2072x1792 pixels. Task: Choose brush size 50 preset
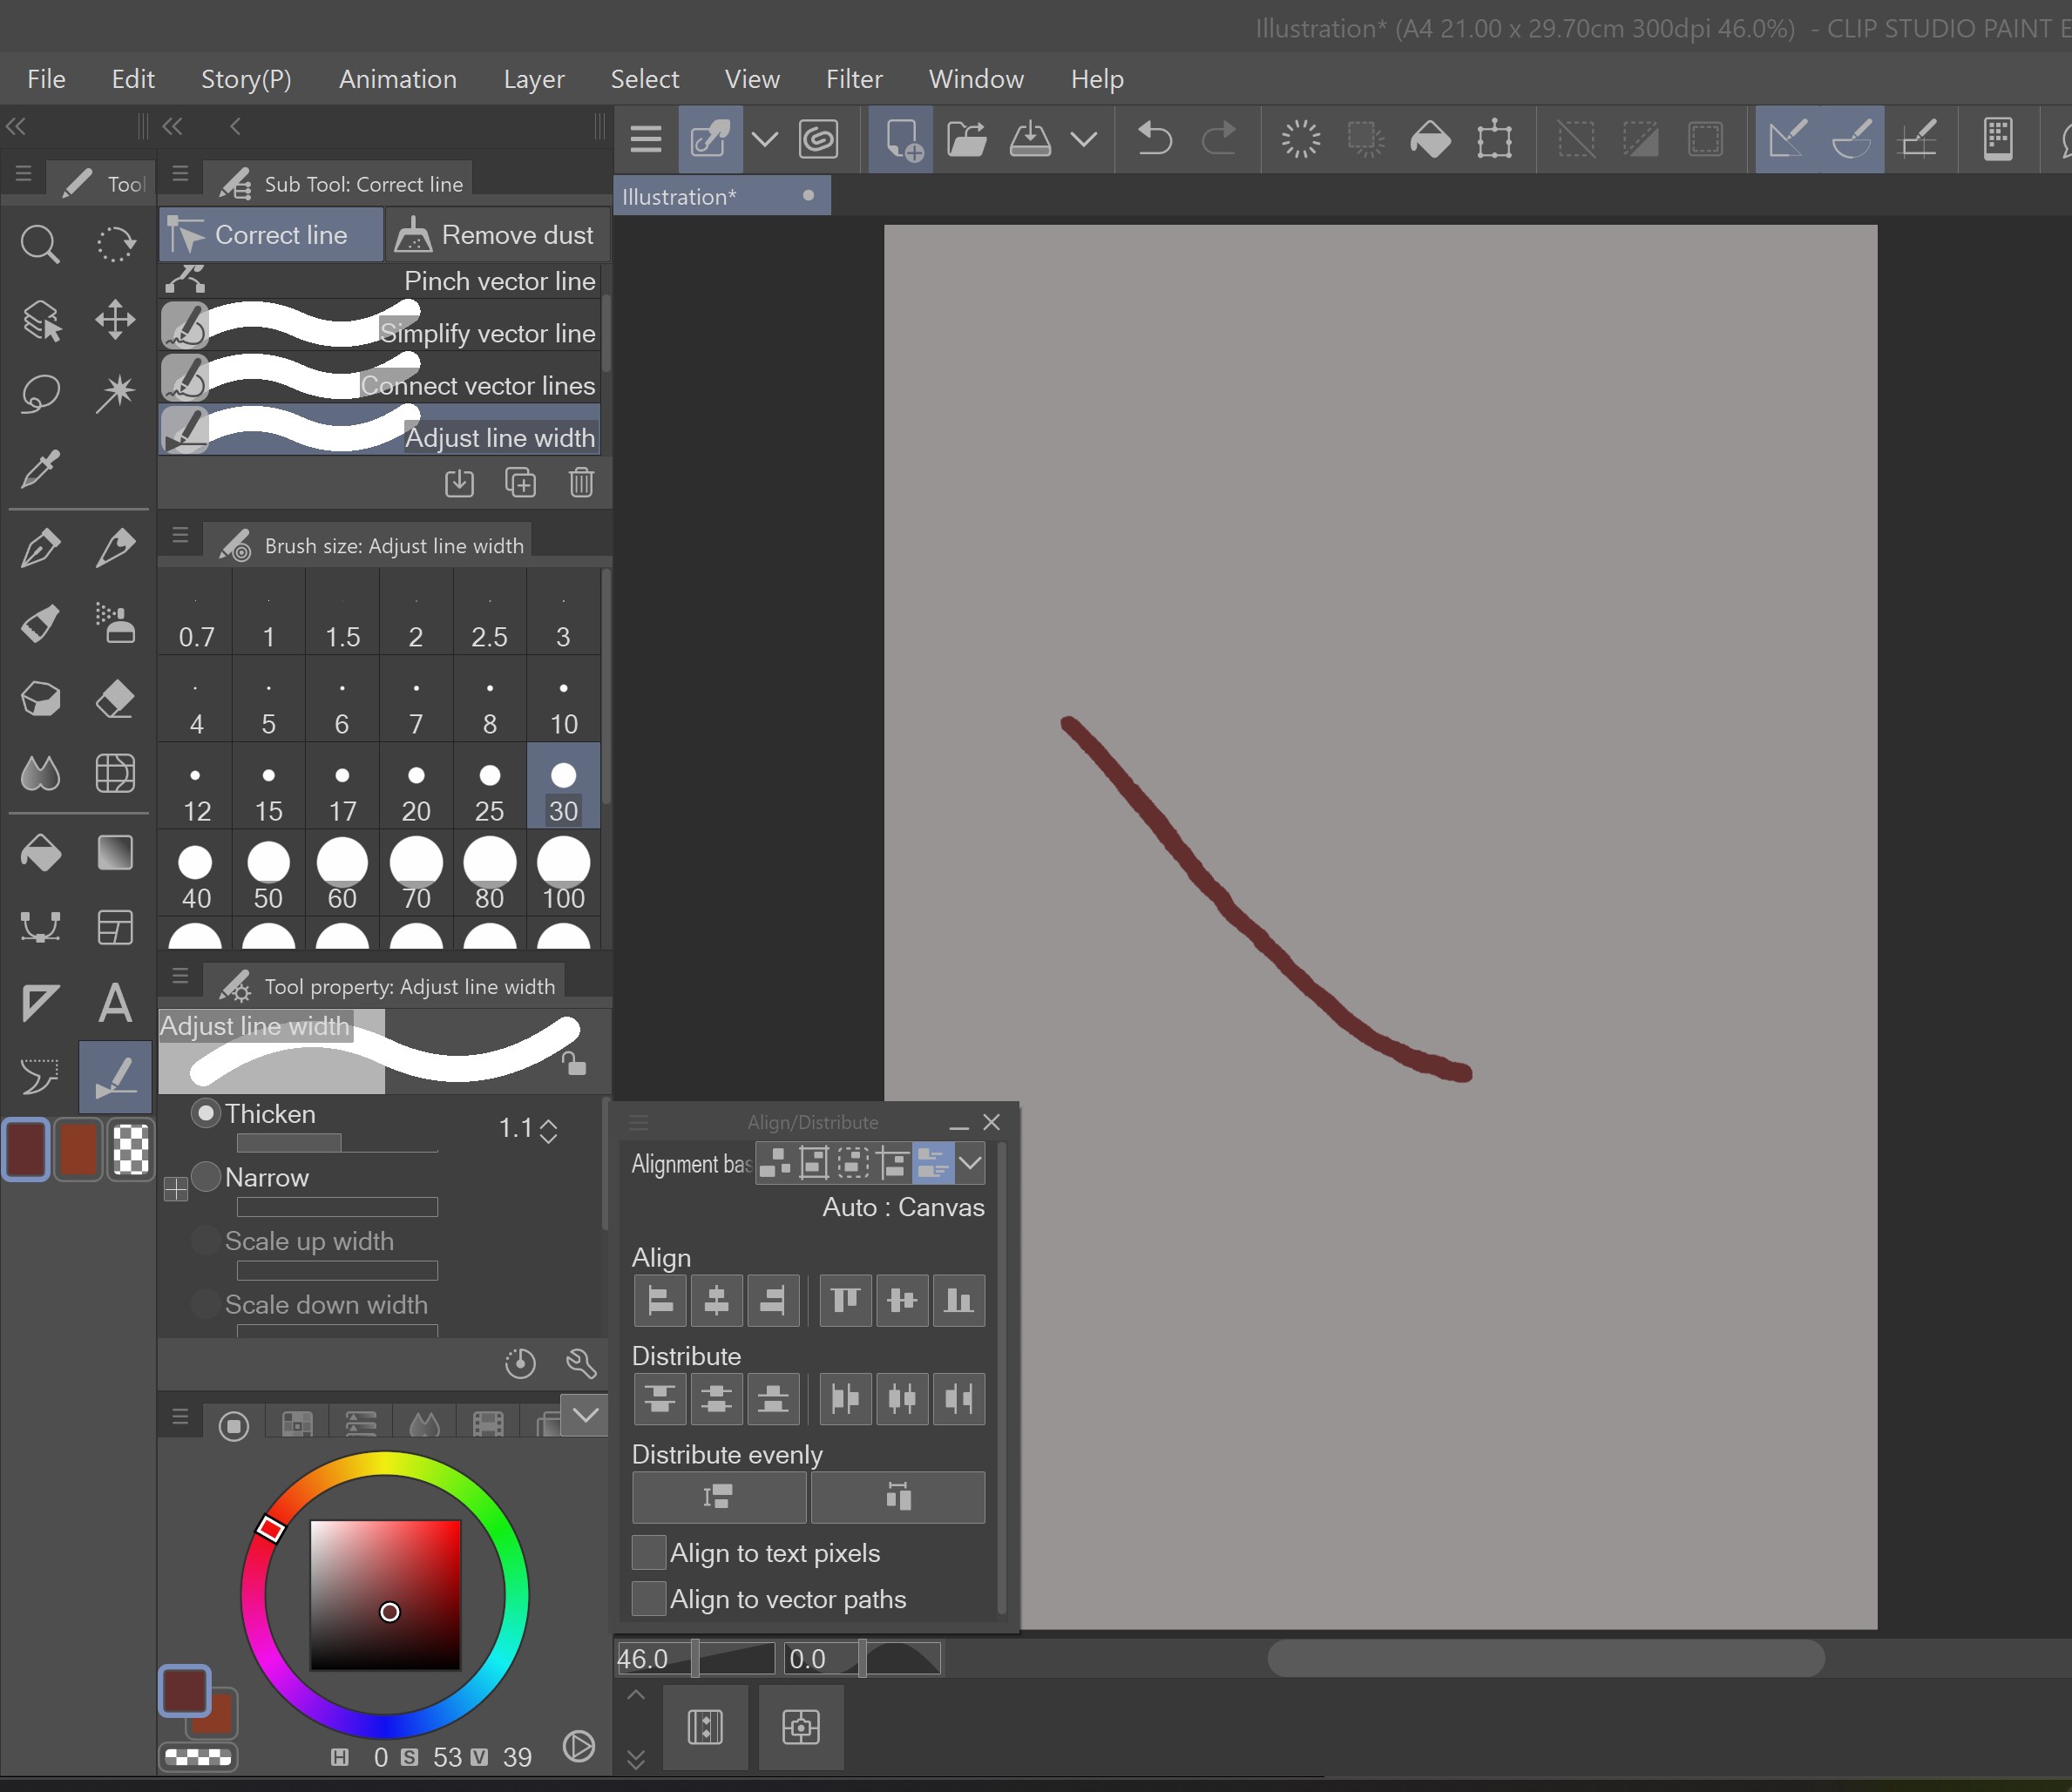268,874
